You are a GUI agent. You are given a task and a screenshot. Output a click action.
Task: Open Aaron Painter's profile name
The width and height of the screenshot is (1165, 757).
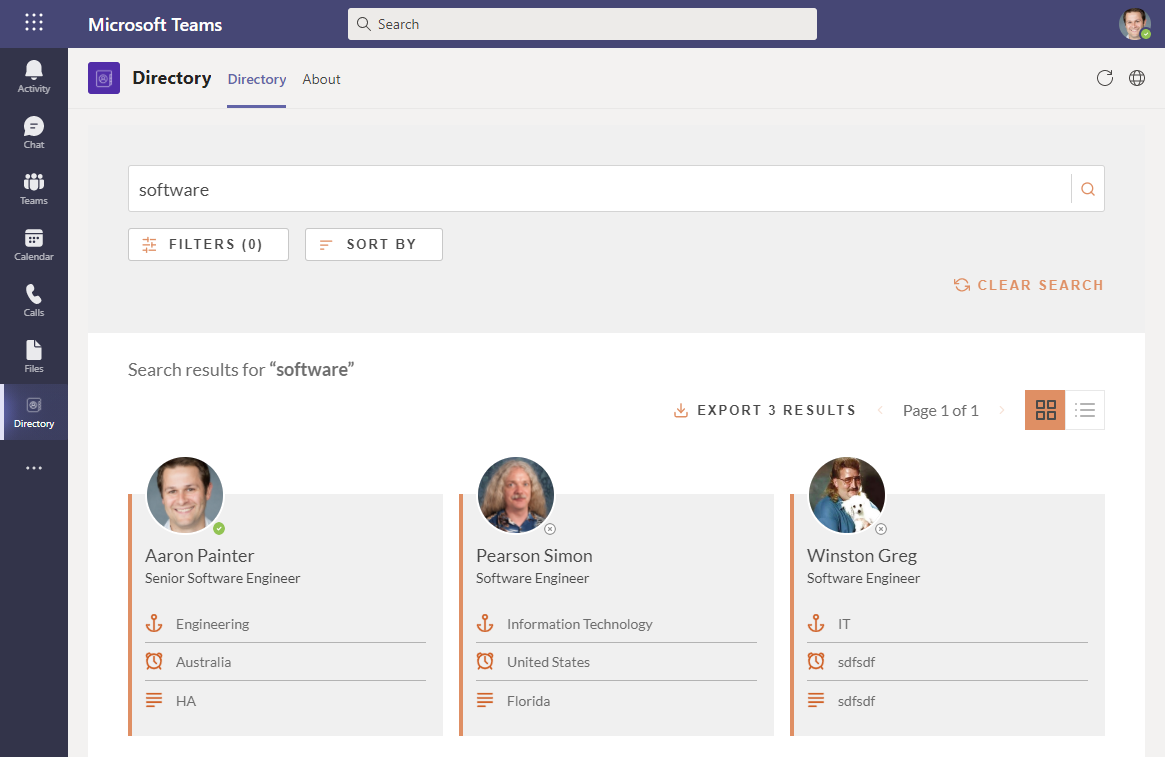pos(199,556)
